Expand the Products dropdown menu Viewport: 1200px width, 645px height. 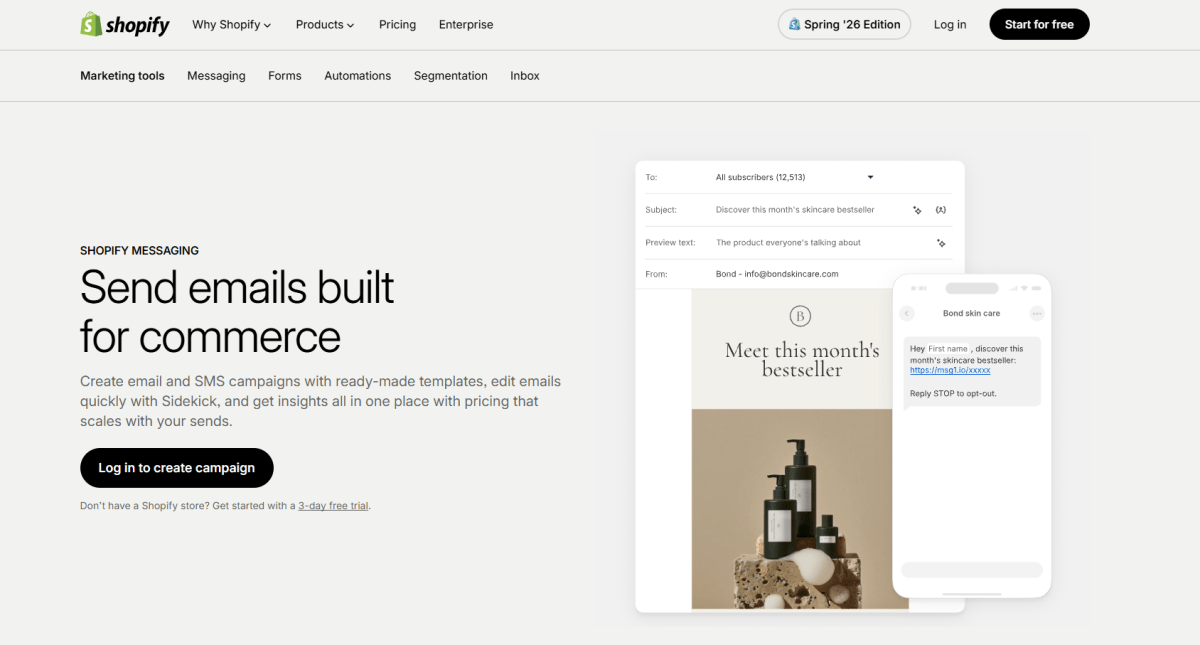(x=325, y=25)
